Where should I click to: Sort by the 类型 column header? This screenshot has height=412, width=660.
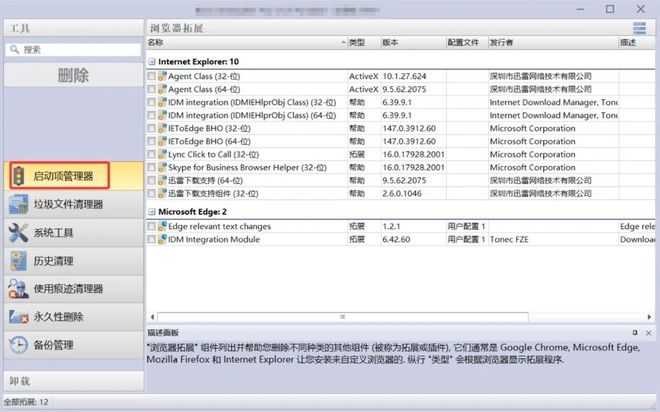364,43
